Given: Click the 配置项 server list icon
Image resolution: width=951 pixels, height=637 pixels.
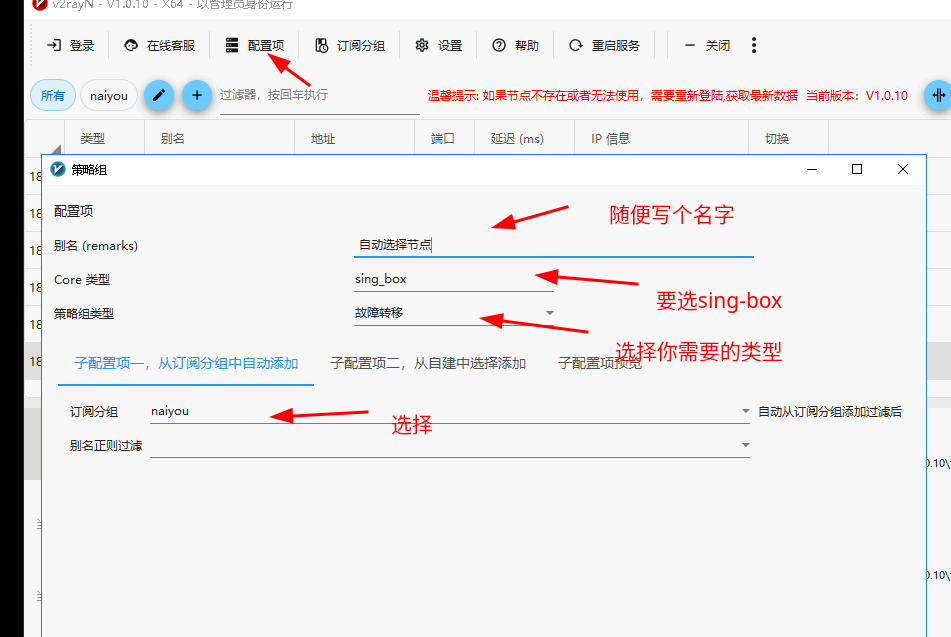Looking at the screenshot, I should pyautogui.click(x=232, y=46).
